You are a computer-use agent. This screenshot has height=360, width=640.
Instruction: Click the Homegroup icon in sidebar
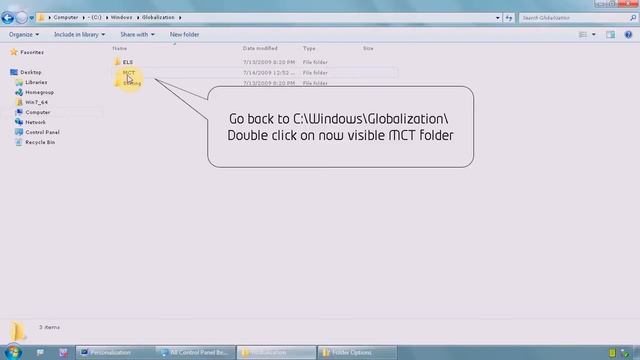tap(19, 92)
